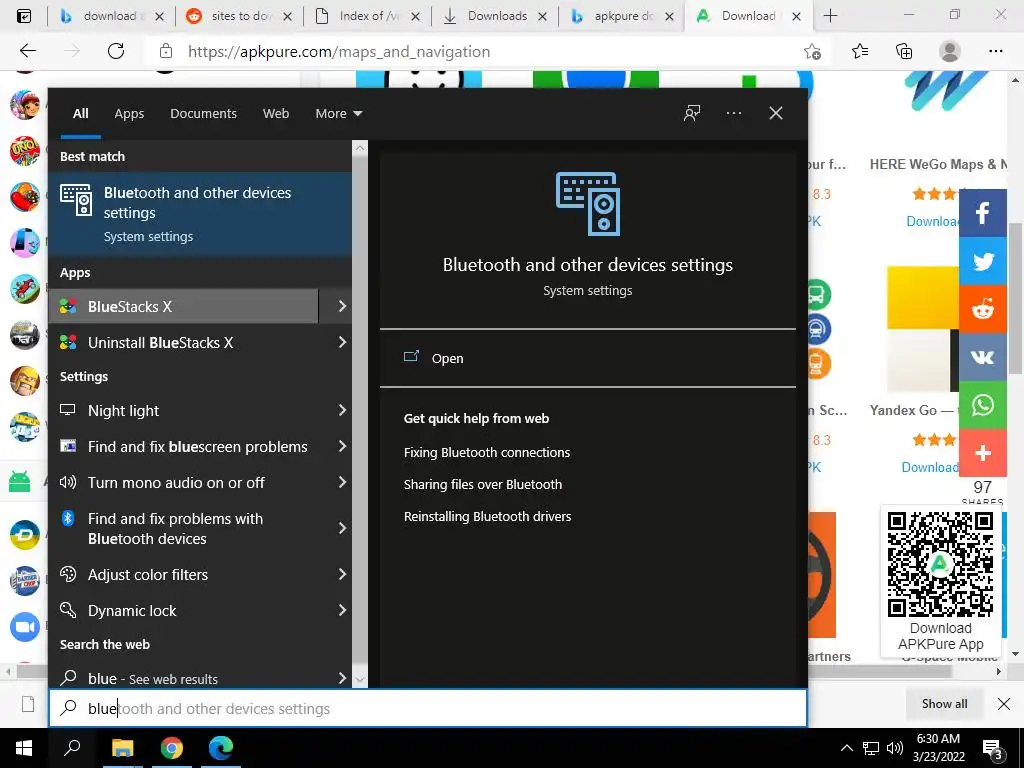The width and height of the screenshot is (1024, 768).
Task: Open the Edge profile avatar
Action: [x=950, y=51]
